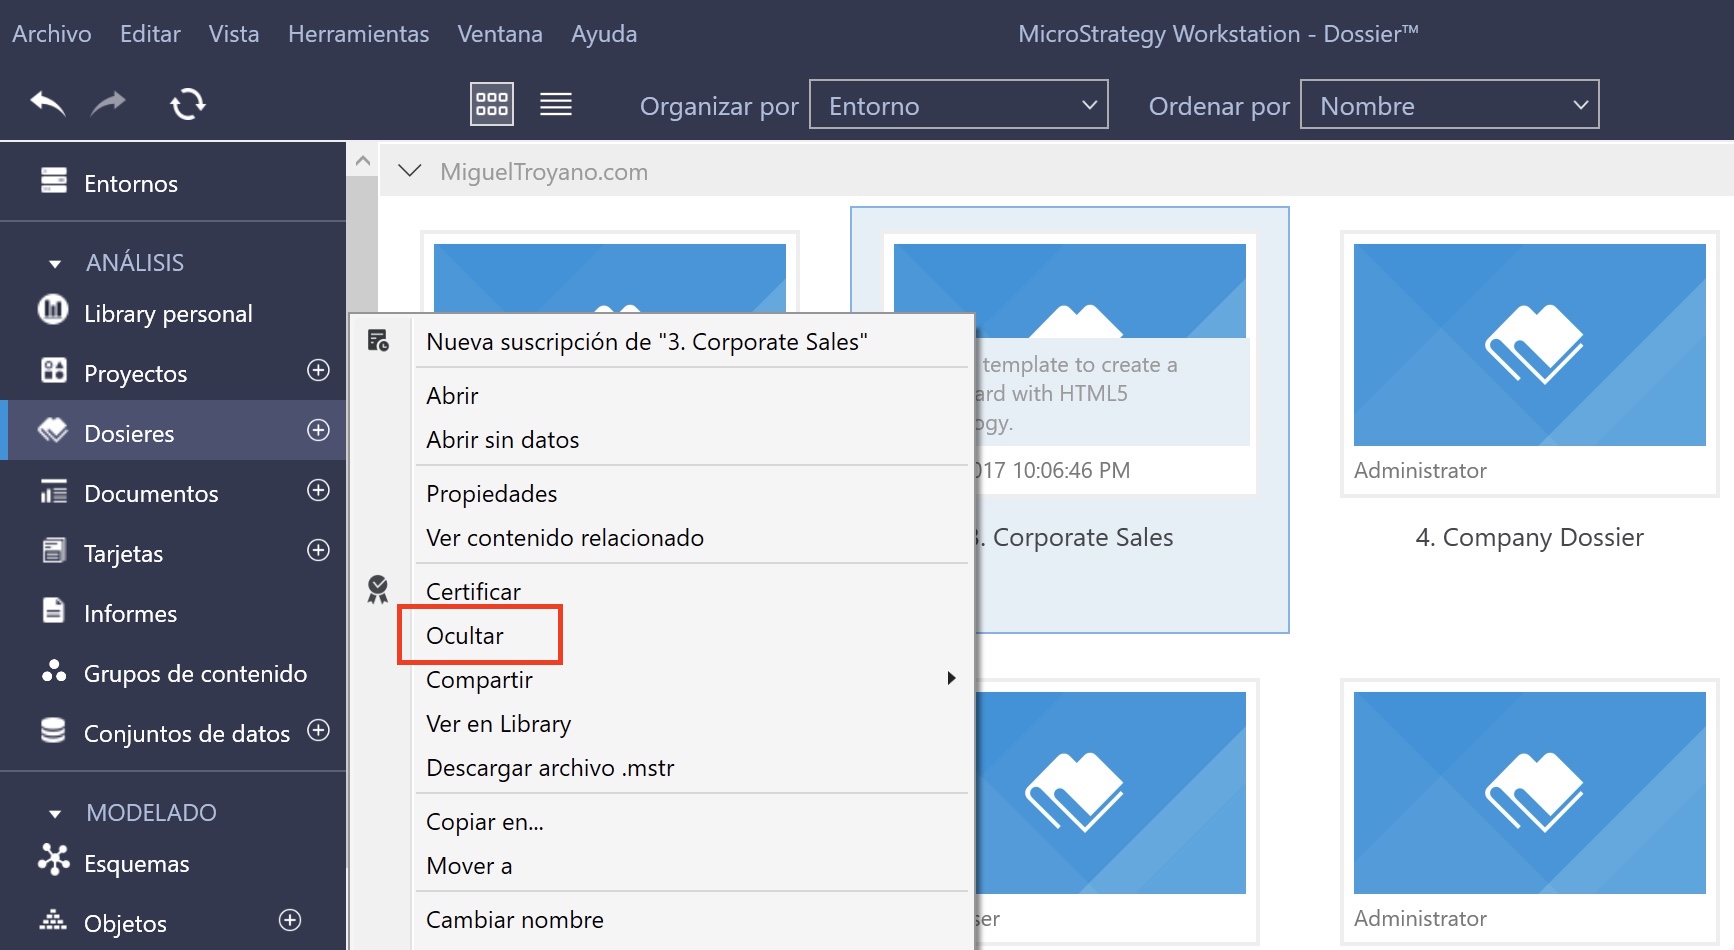This screenshot has height=950, width=1734.
Task: Add new card next to Tarjetas
Action: click(x=318, y=550)
